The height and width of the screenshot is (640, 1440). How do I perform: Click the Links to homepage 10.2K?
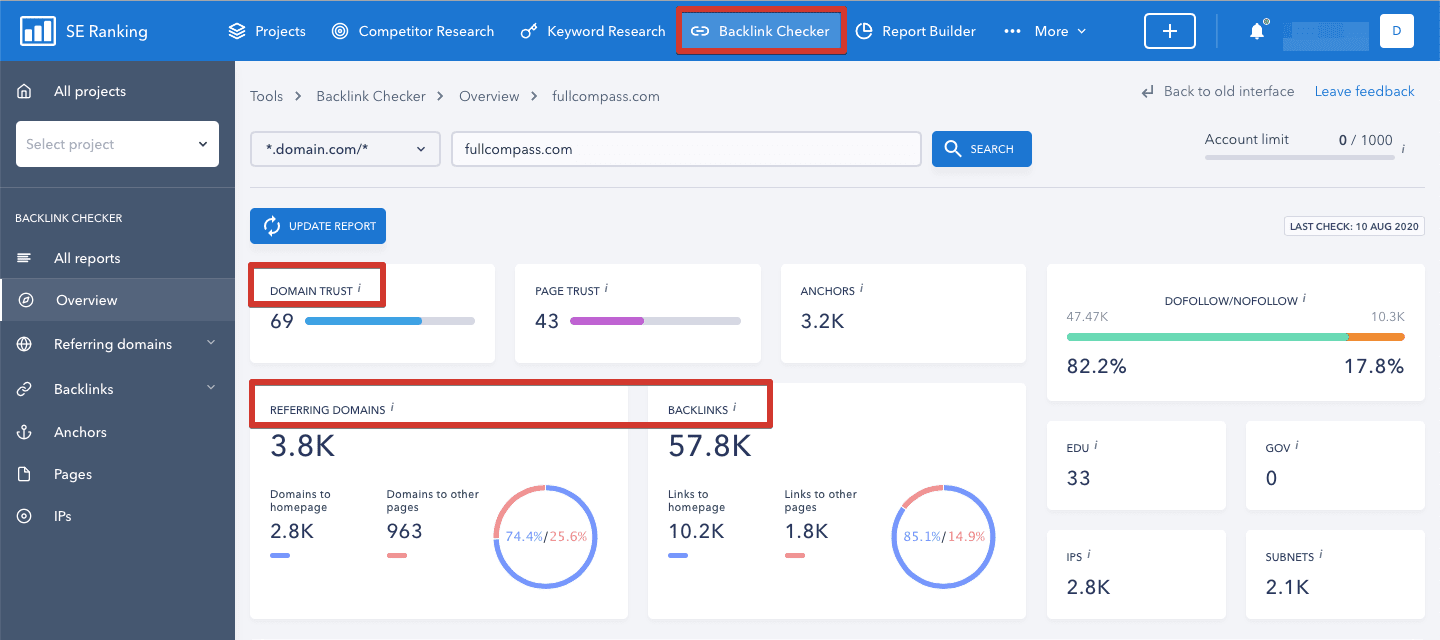point(696,531)
